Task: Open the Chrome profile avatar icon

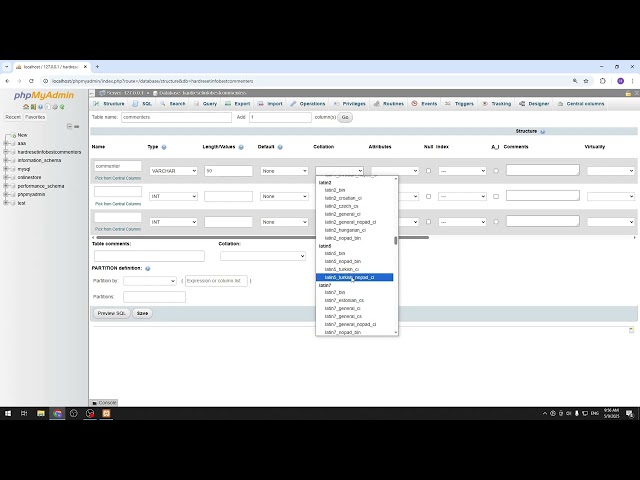Action: (x=620, y=81)
